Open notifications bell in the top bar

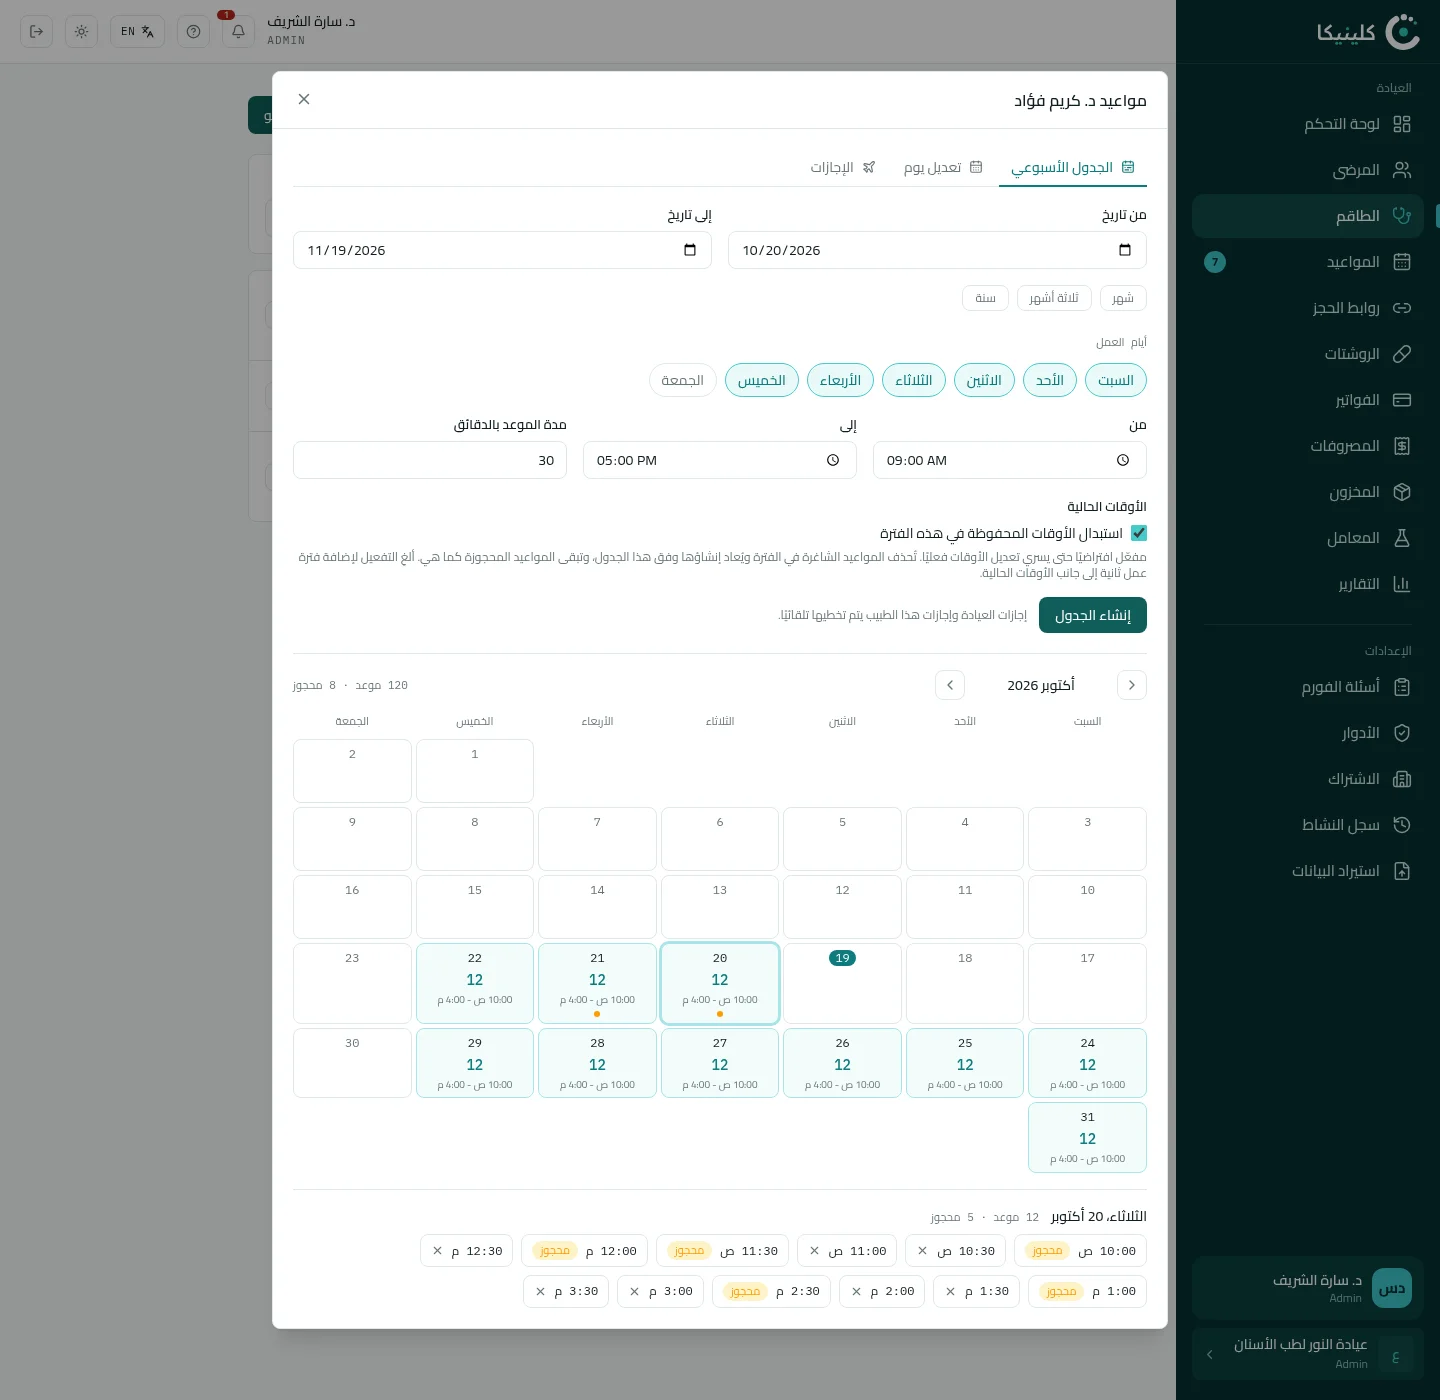(238, 31)
